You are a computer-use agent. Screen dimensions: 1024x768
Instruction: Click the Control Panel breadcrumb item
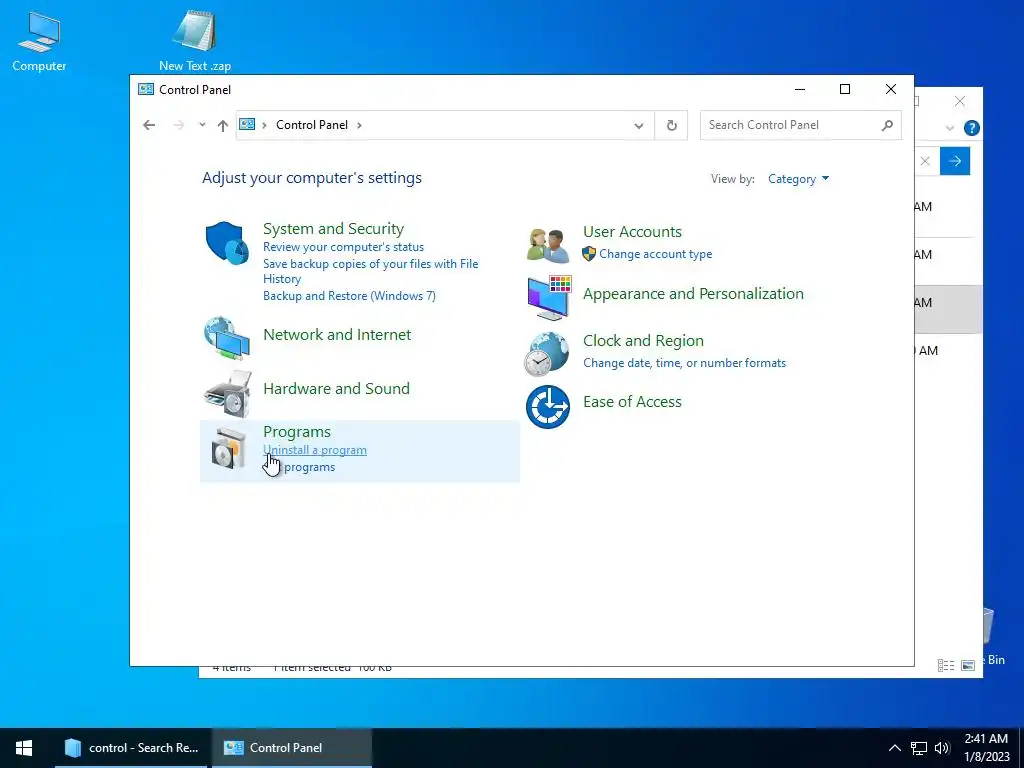point(312,125)
